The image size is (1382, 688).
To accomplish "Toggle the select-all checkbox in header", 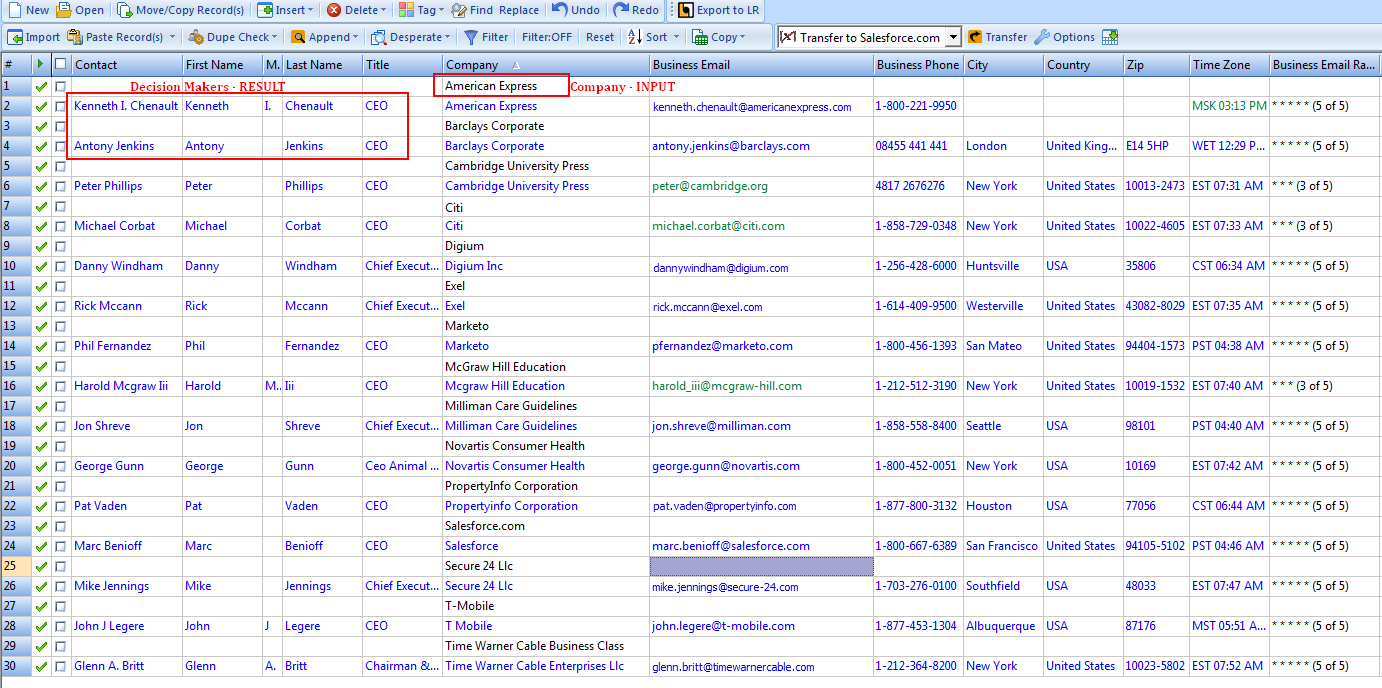I will (x=61, y=64).
